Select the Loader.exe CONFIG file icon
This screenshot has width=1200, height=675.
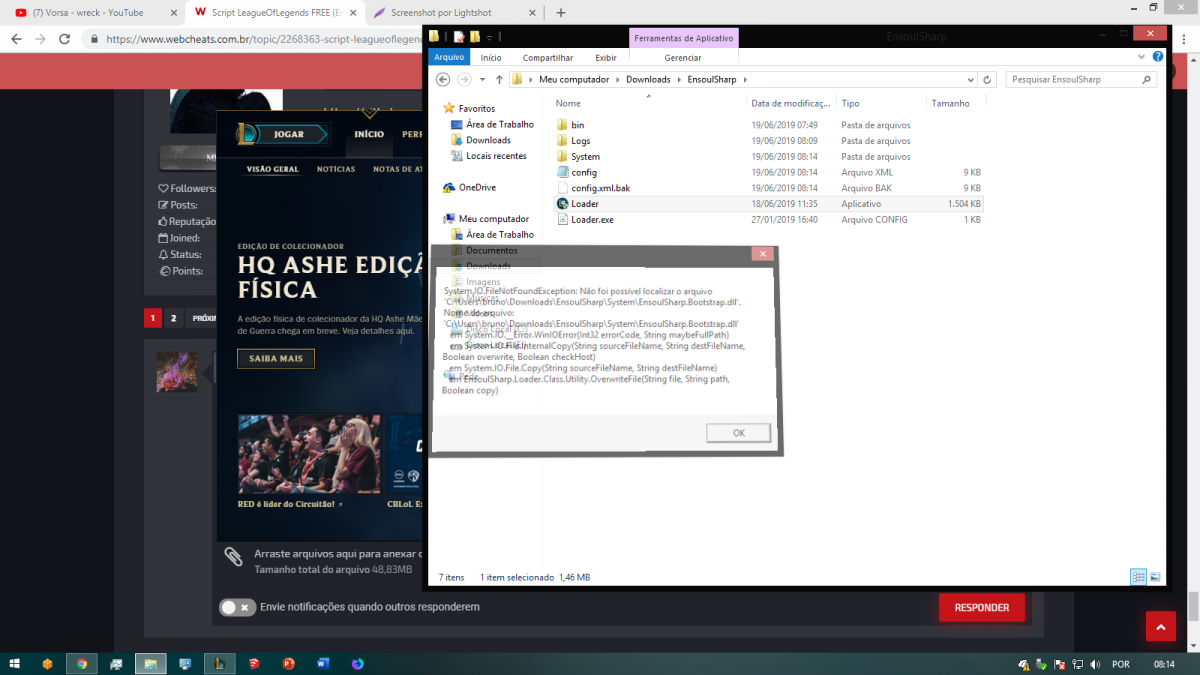563,220
